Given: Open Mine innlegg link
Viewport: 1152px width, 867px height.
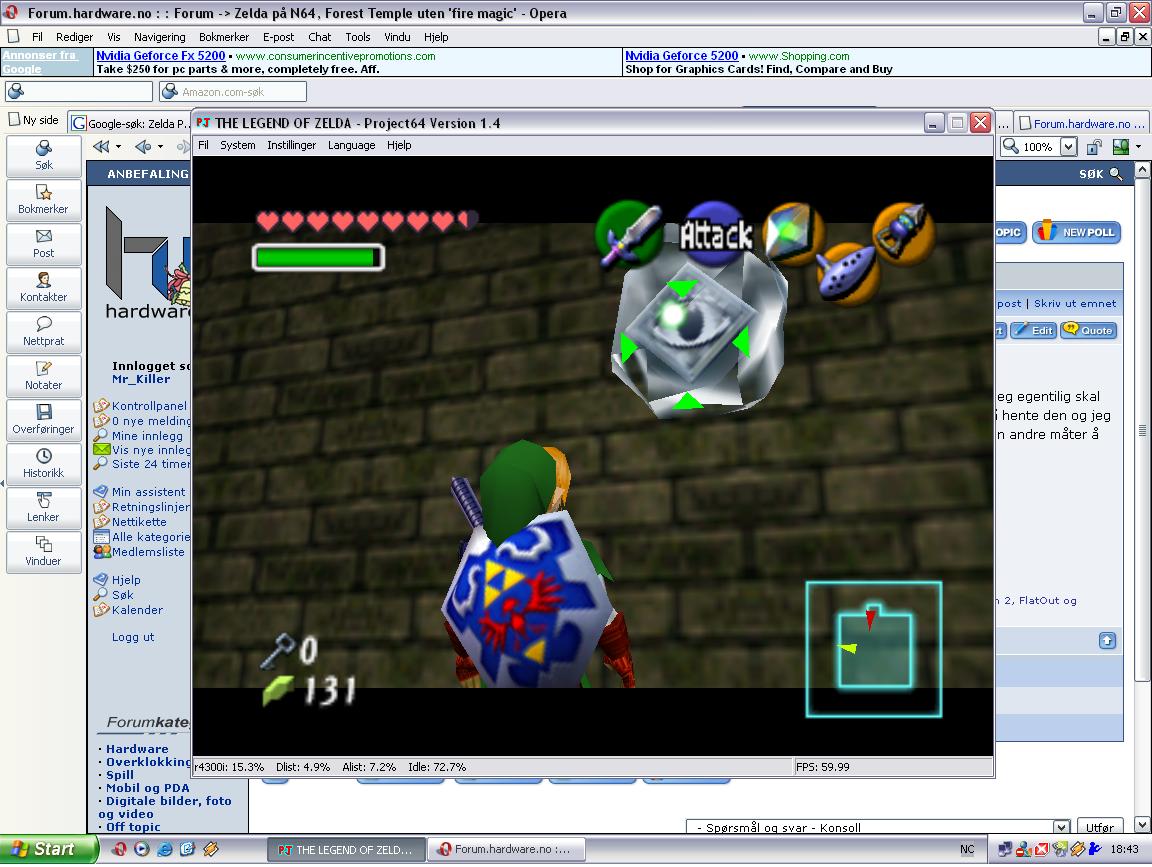Looking at the screenshot, I should point(147,436).
